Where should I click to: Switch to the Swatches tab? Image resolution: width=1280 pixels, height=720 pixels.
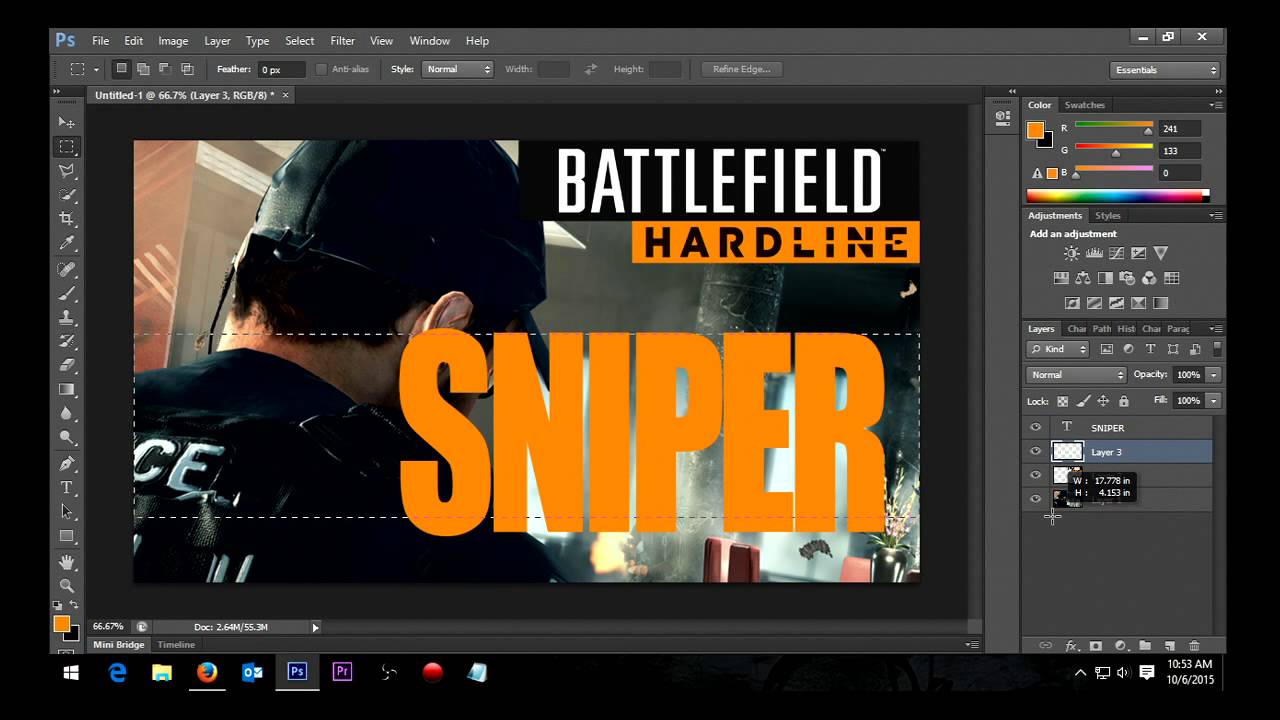click(1084, 105)
